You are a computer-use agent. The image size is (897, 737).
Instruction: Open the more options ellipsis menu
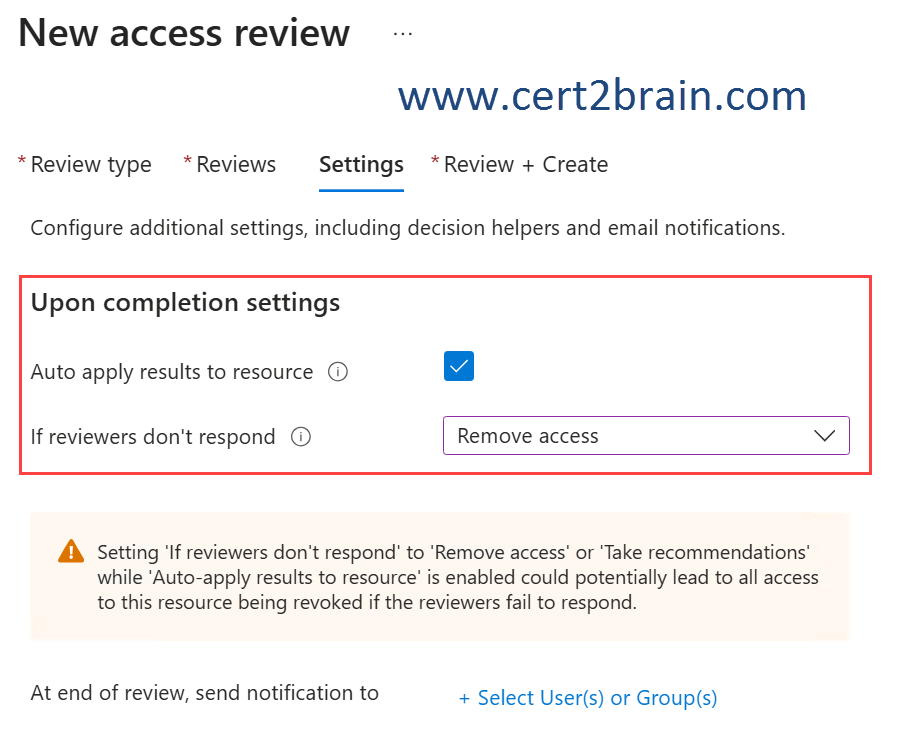coord(402,33)
